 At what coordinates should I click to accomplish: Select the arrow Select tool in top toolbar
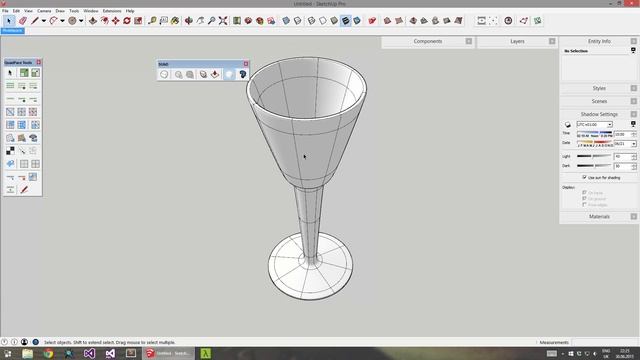[9, 20]
